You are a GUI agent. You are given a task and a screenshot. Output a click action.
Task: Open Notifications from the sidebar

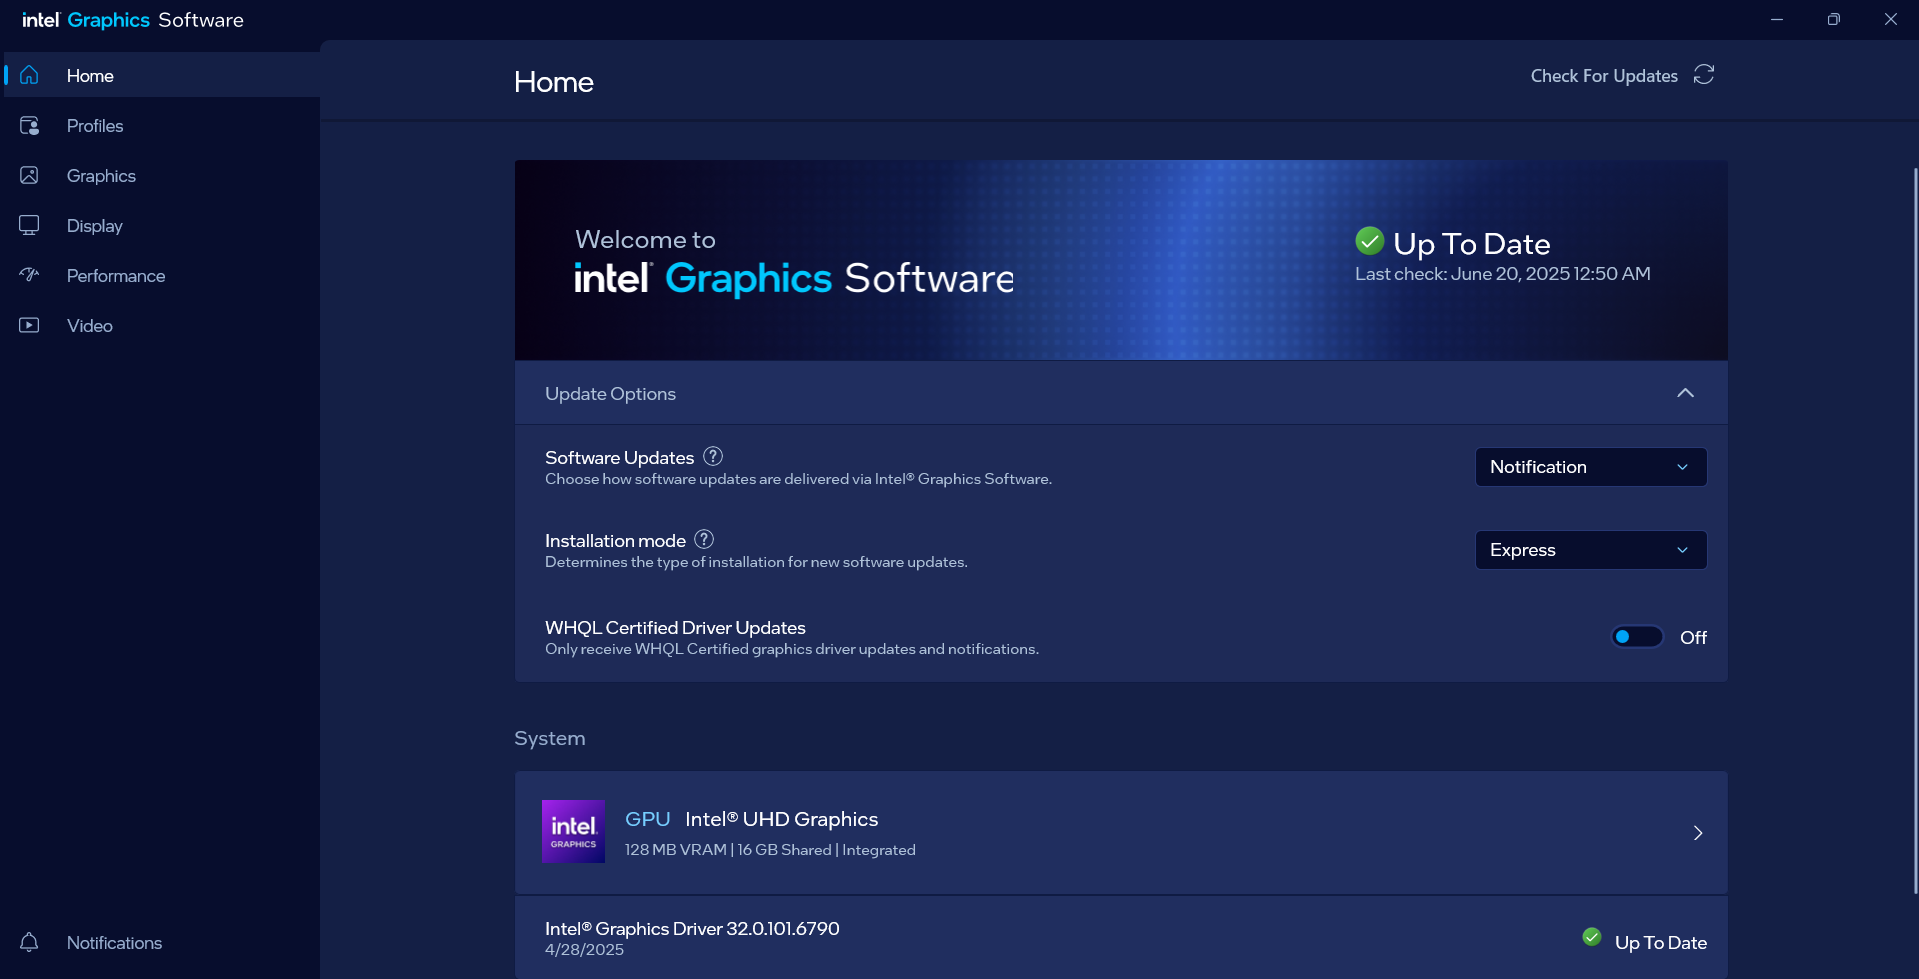[162, 942]
